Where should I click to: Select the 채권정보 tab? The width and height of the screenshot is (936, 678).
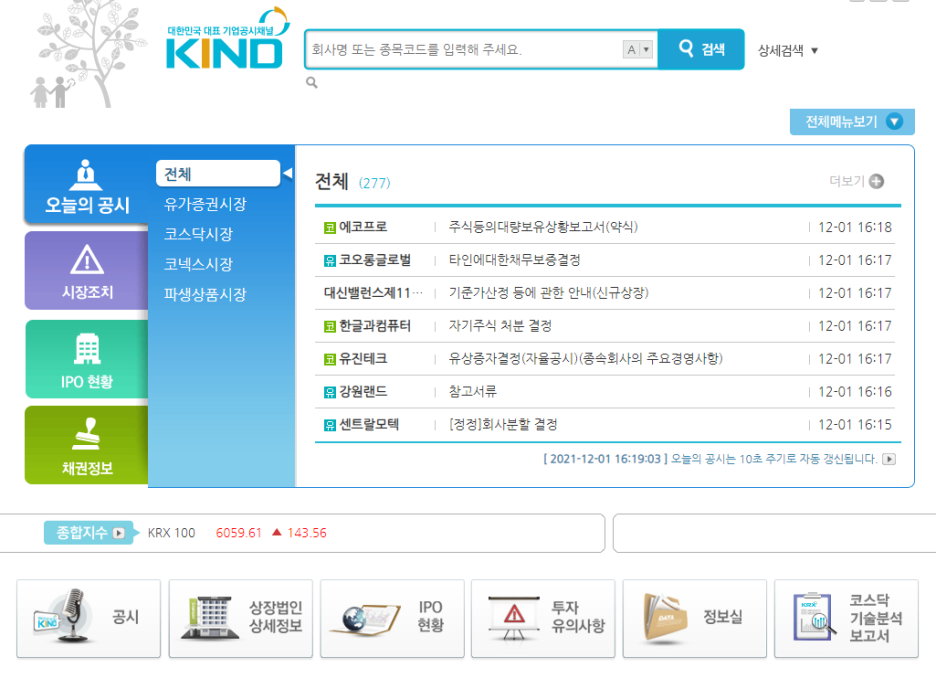click(87, 445)
